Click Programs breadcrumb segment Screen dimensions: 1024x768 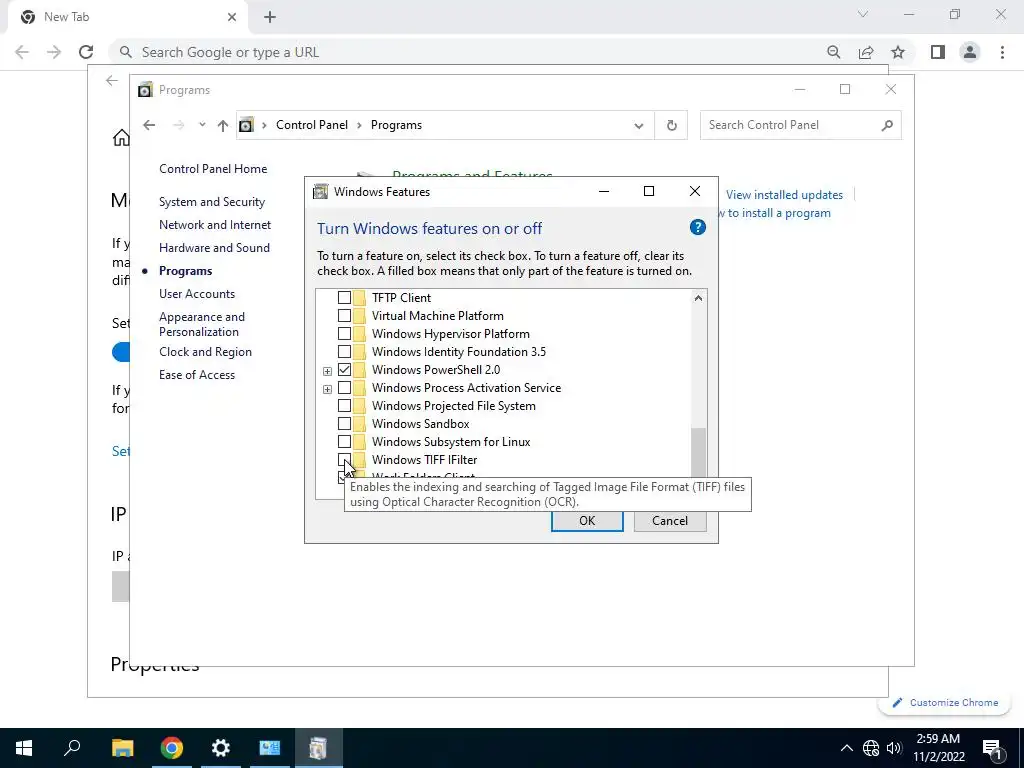coord(396,125)
